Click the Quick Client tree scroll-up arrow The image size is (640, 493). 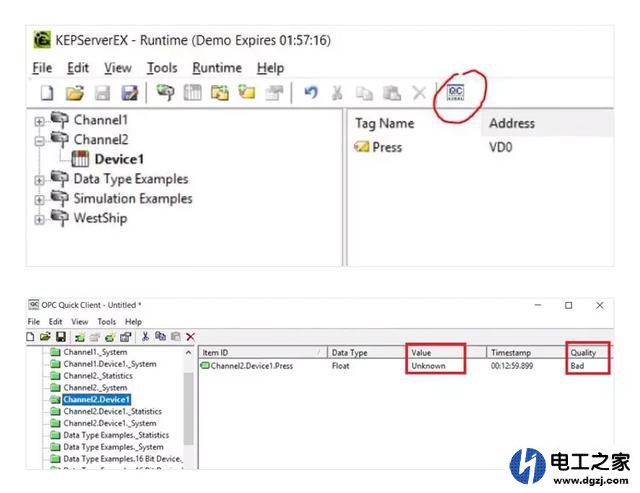tap(188, 353)
